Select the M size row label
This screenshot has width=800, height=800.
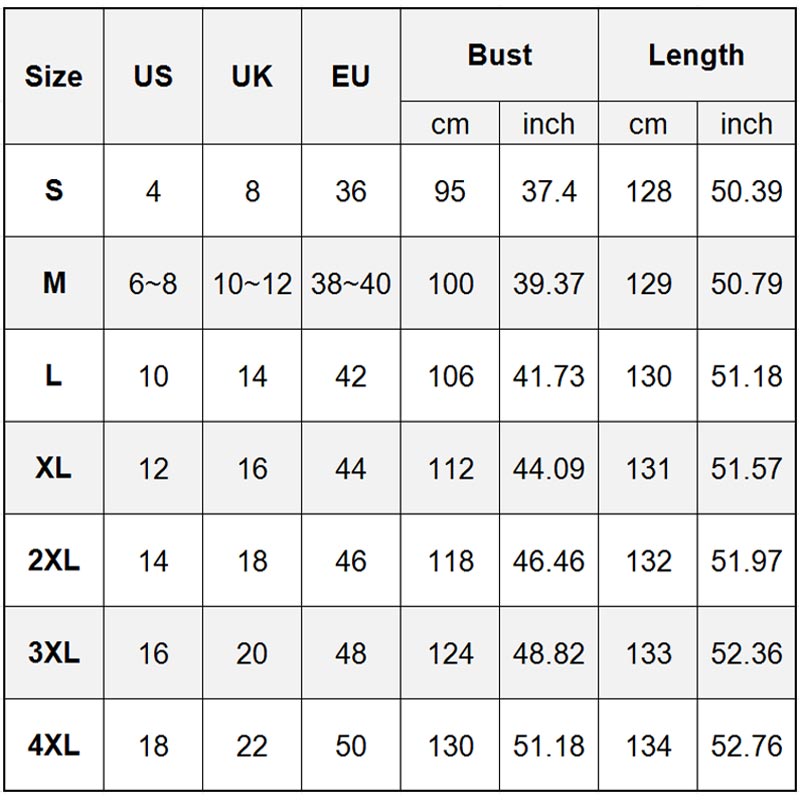click(54, 283)
